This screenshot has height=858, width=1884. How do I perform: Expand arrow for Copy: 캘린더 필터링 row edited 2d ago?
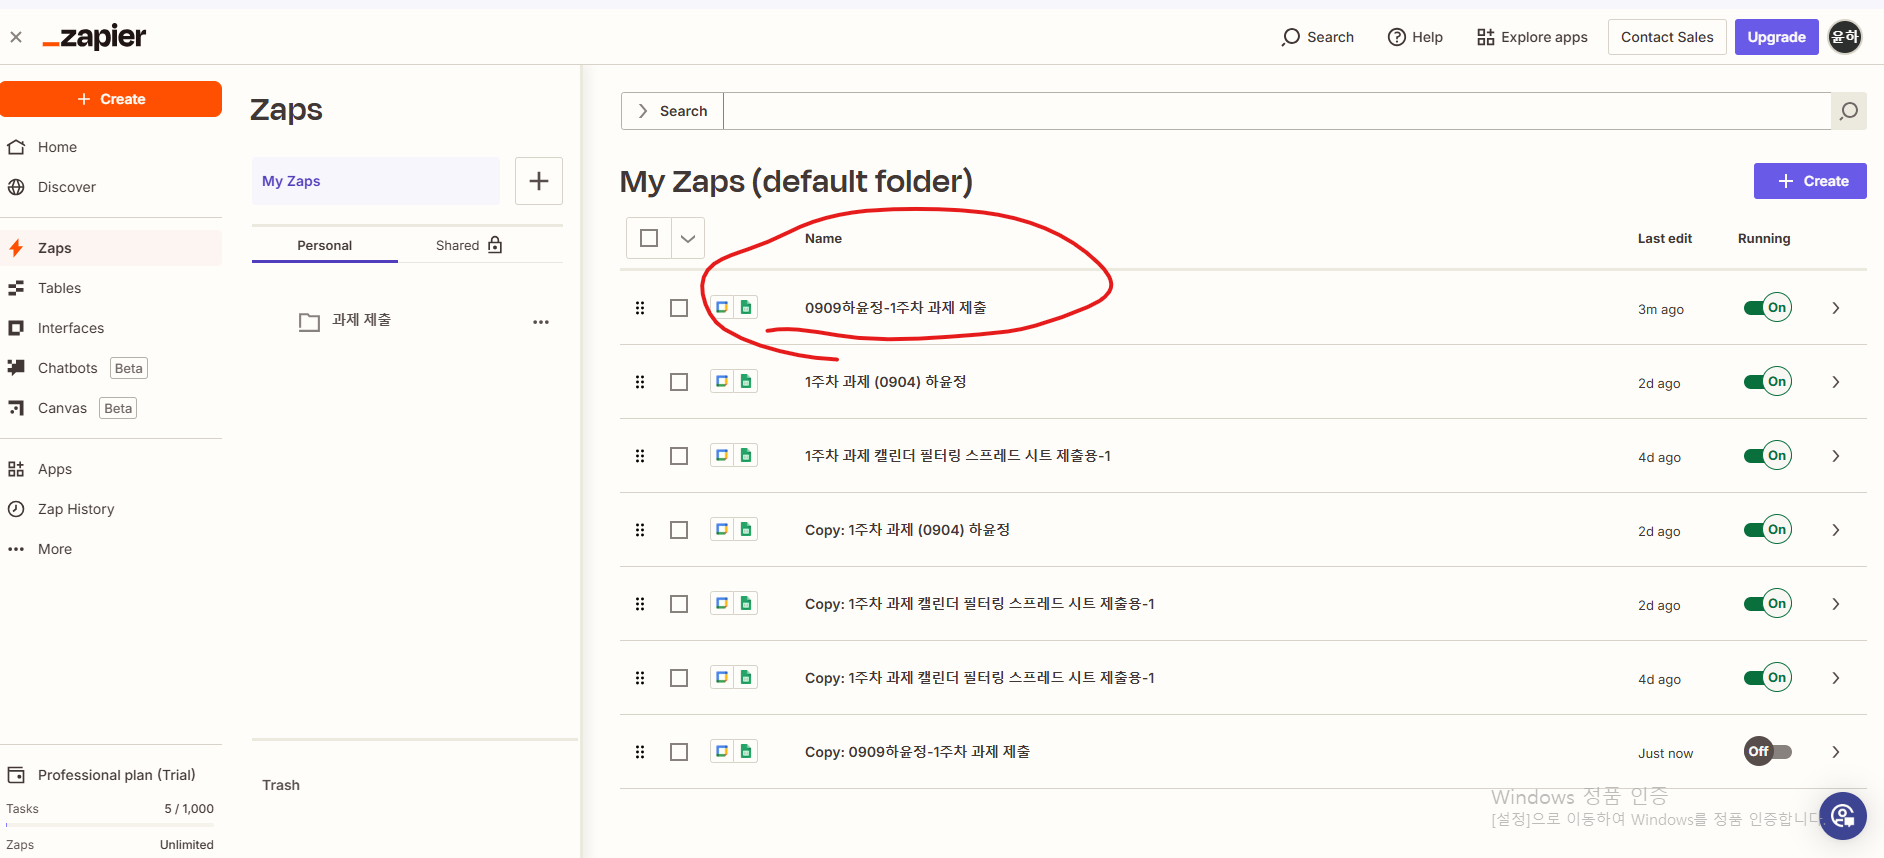pos(1836,604)
